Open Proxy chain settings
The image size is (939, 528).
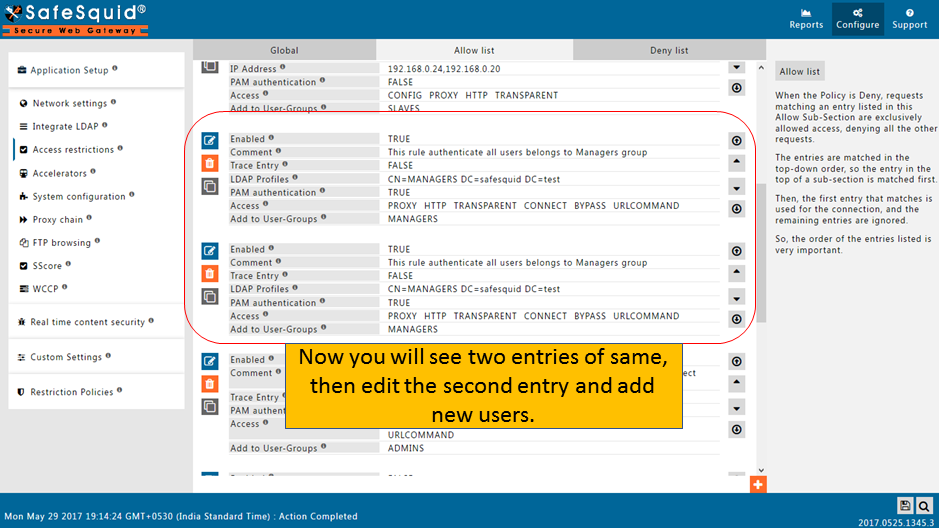coord(57,220)
